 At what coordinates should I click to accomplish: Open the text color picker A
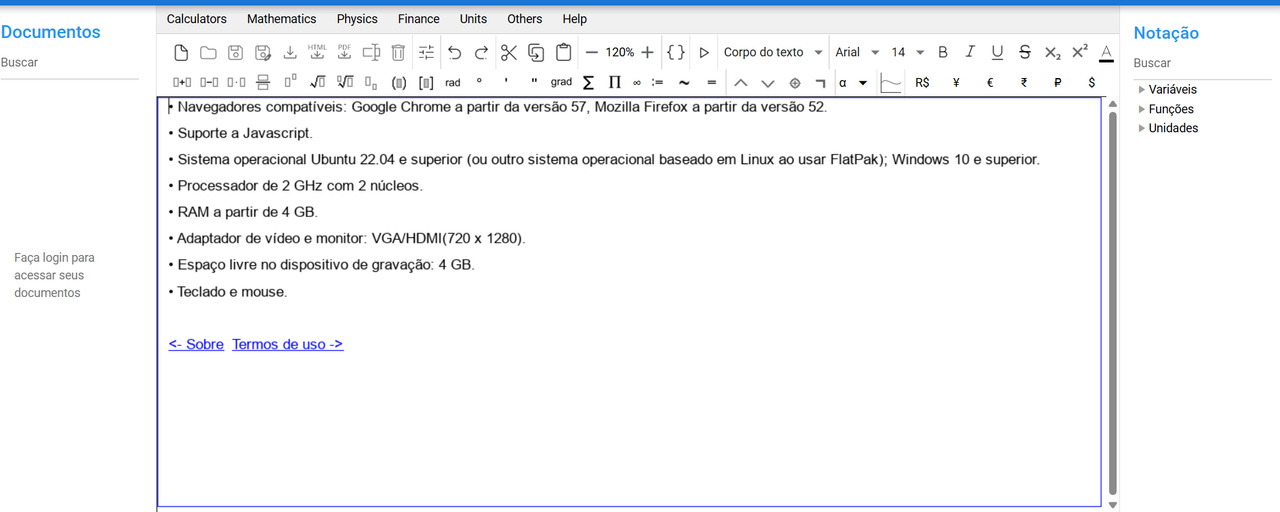tap(1106, 52)
